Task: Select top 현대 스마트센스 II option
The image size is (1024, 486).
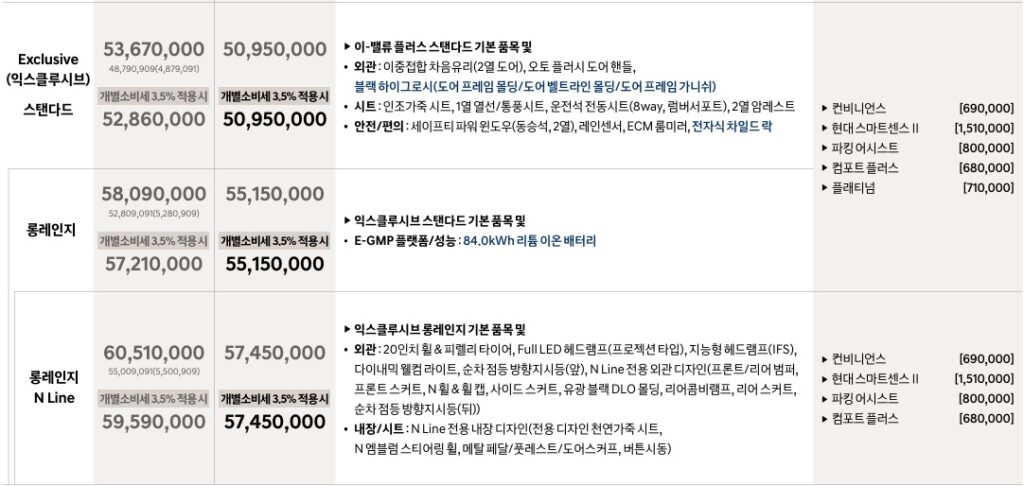Action: (918, 128)
